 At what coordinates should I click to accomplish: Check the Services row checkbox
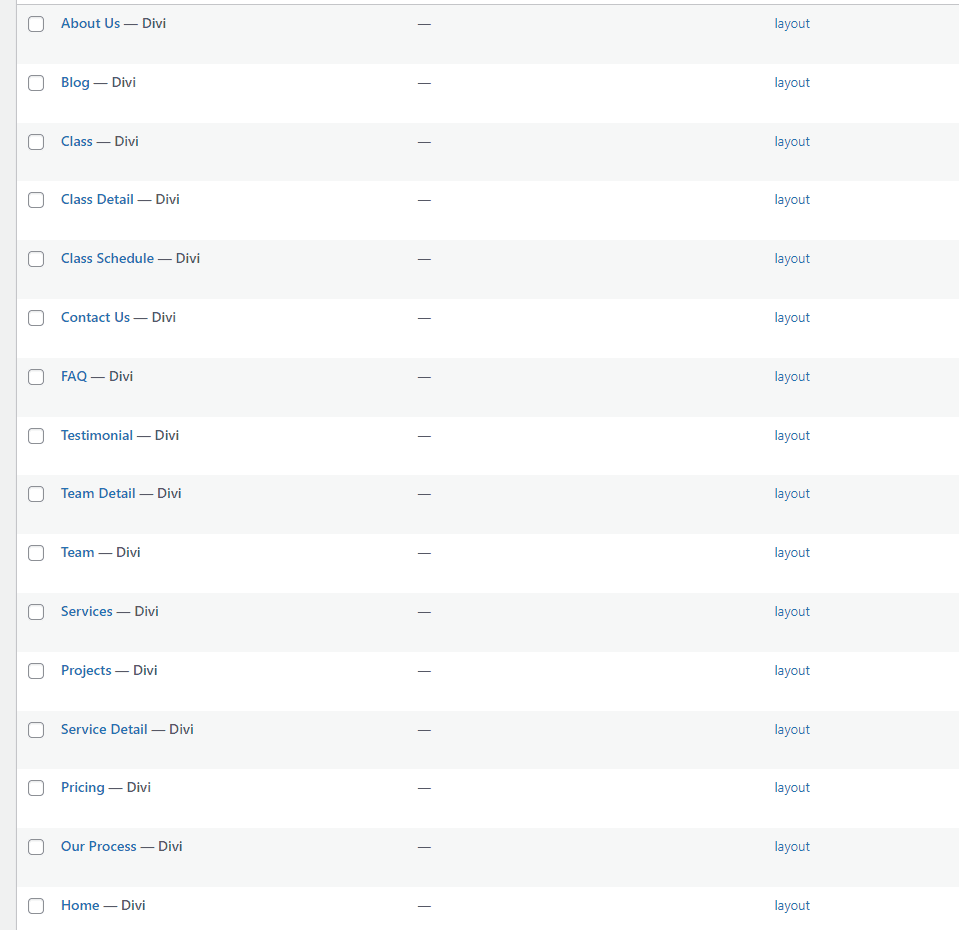(x=36, y=612)
